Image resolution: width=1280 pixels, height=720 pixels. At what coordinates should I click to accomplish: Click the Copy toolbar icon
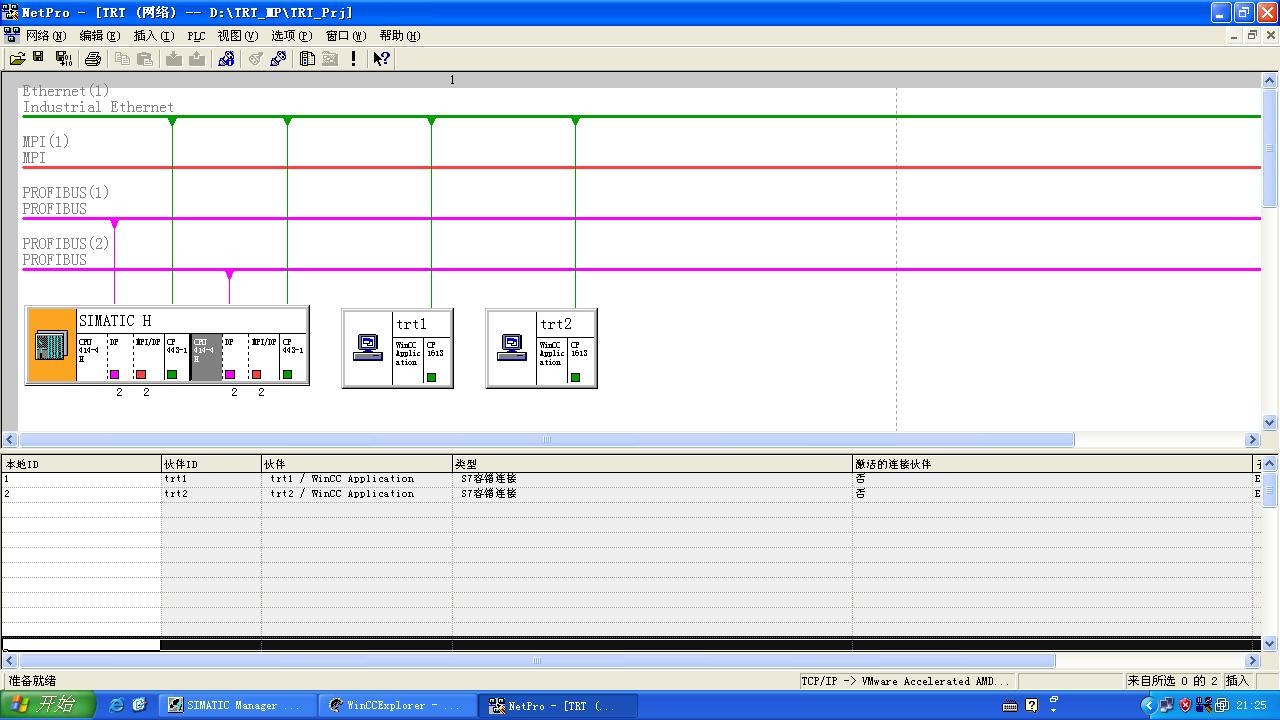[x=122, y=59]
